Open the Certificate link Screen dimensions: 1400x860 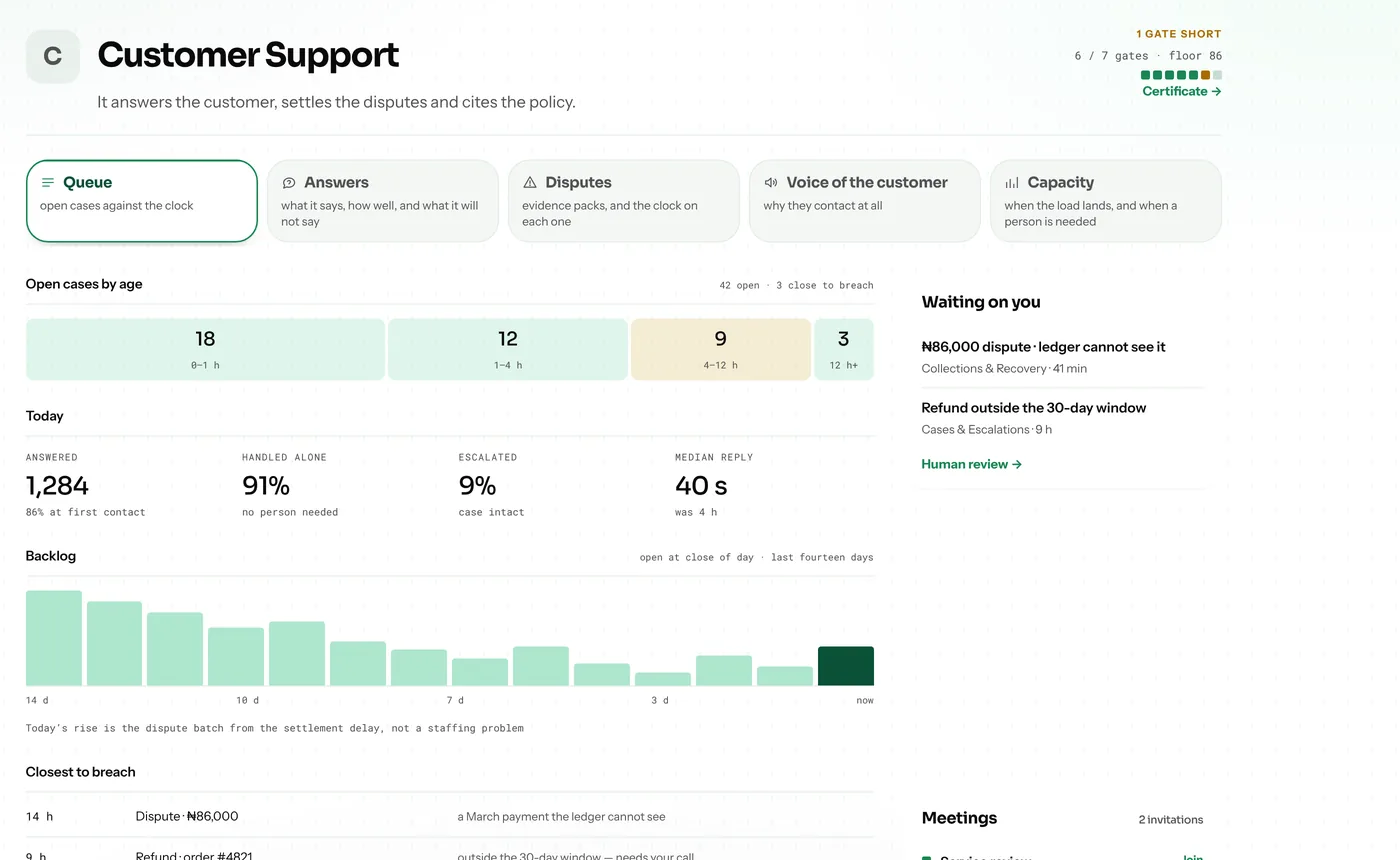1182,91
